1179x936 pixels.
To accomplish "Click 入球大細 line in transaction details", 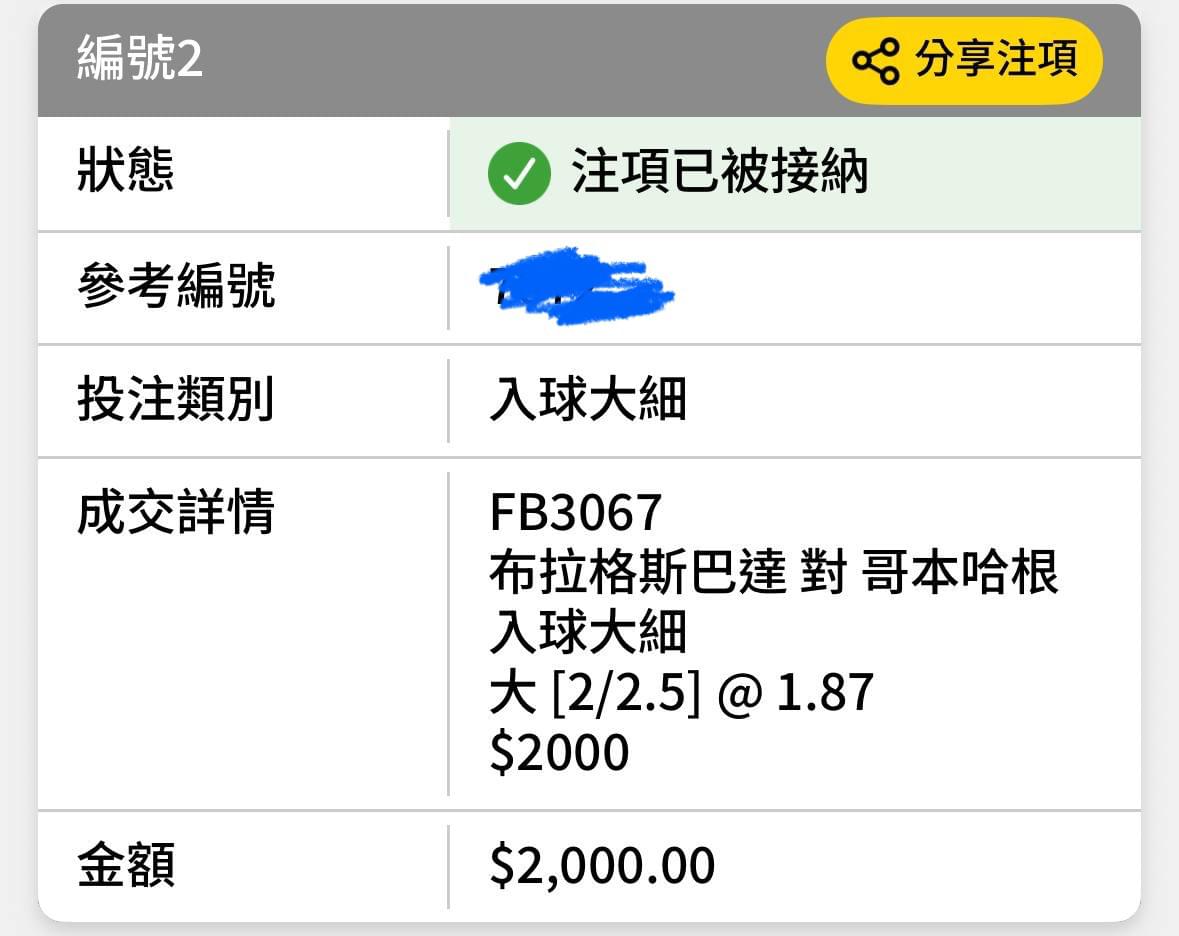I will pyautogui.click(x=588, y=632).
